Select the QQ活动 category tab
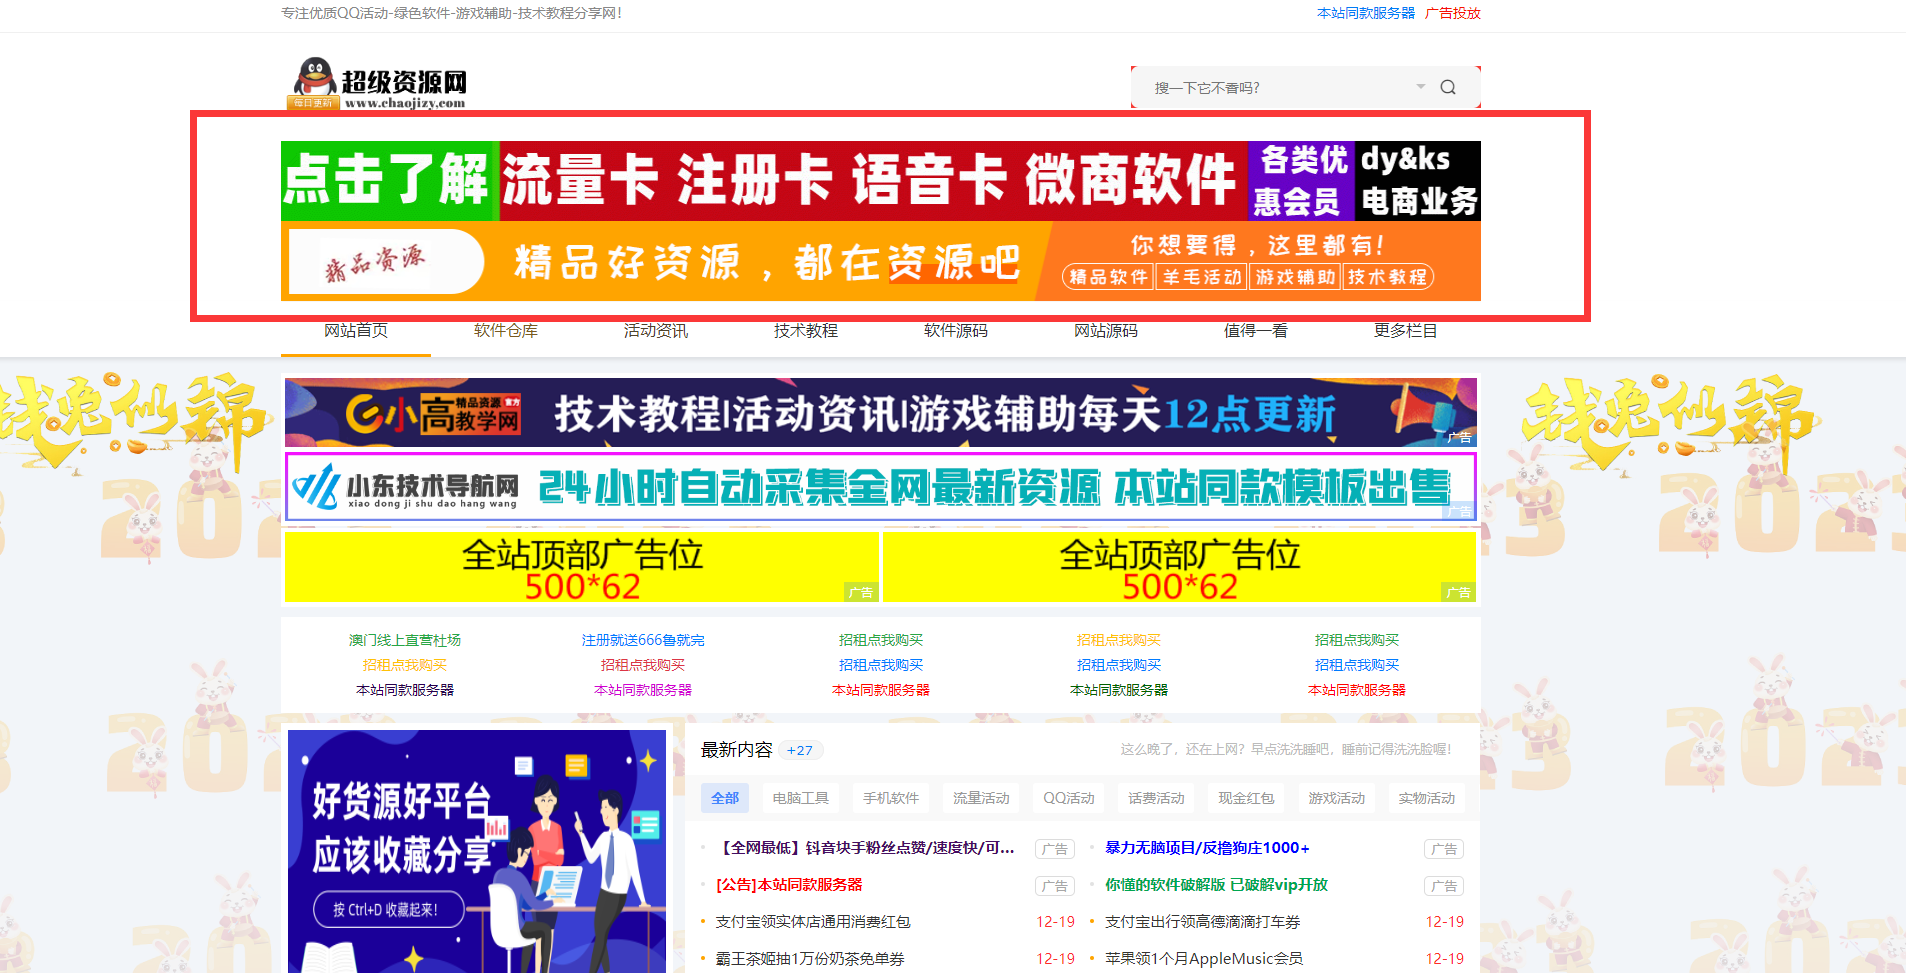 tap(1068, 798)
